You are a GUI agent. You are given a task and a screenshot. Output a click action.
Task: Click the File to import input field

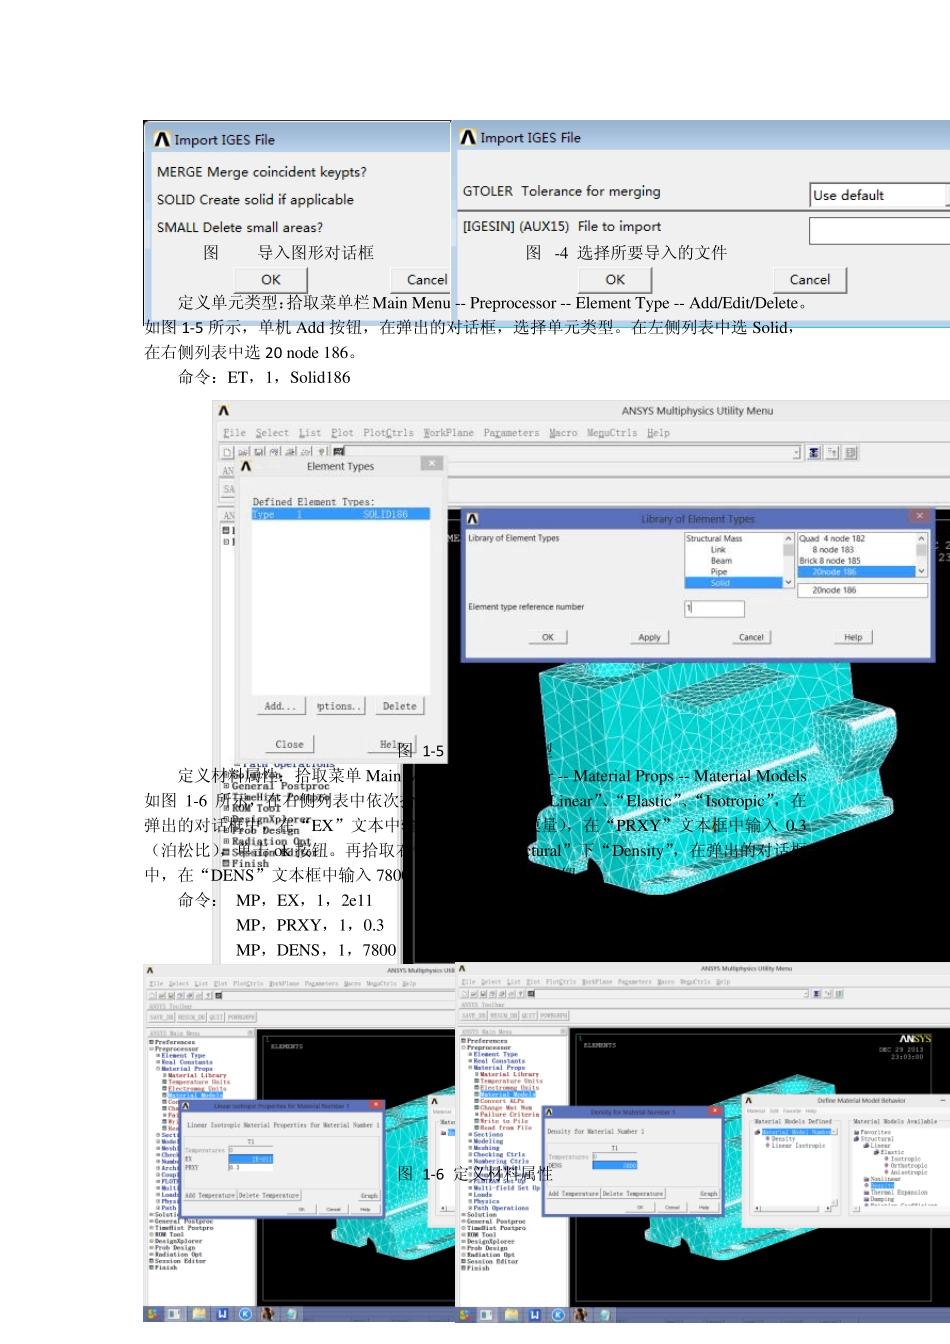tap(880, 231)
